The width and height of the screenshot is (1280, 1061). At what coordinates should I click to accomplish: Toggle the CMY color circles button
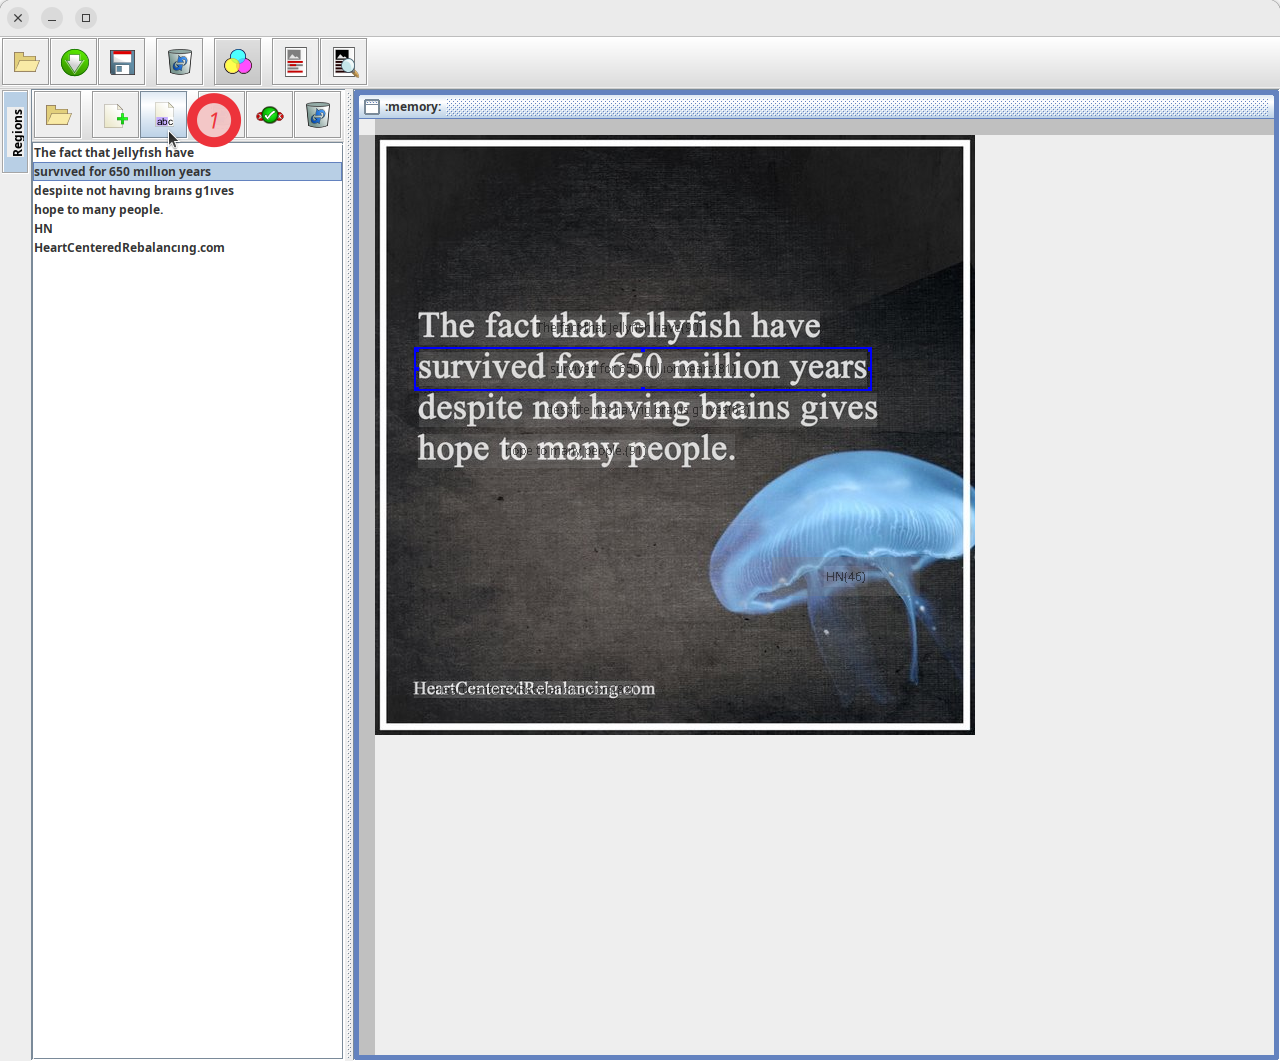(238, 63)
